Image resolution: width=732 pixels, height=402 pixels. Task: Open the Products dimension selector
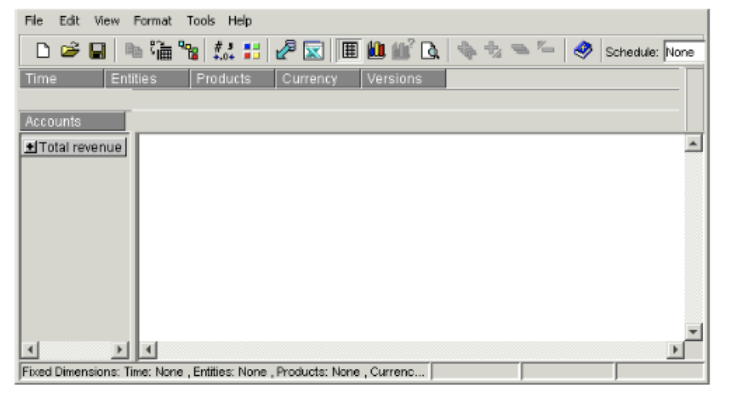[231, 79]
